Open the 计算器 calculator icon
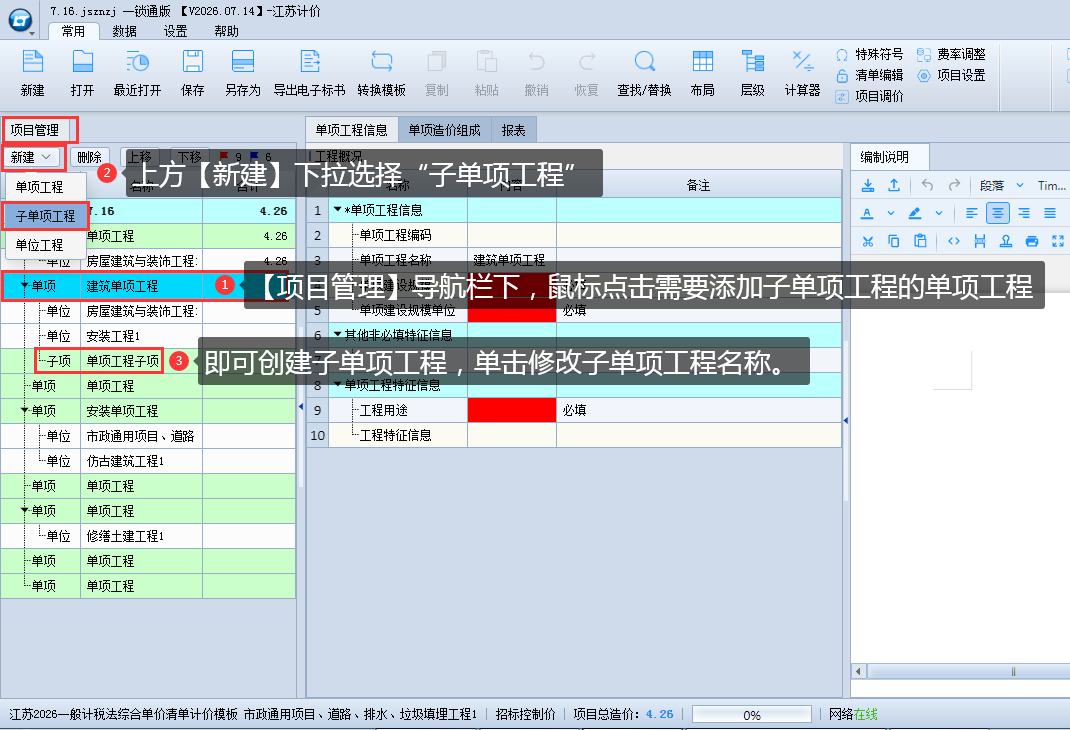The width and height of the screenshot is (1070, 730). pyautogui.click(x=802, y=62)
